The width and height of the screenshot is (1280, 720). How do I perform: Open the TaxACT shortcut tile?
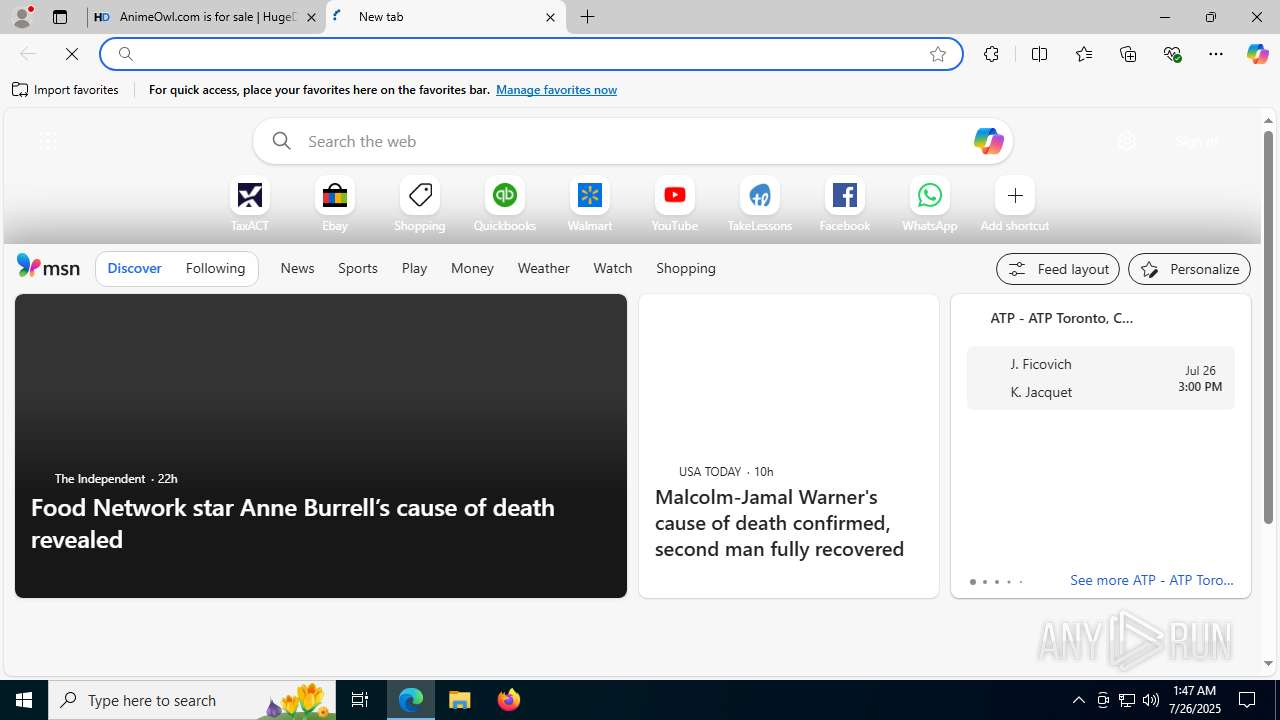coord(250,205)
